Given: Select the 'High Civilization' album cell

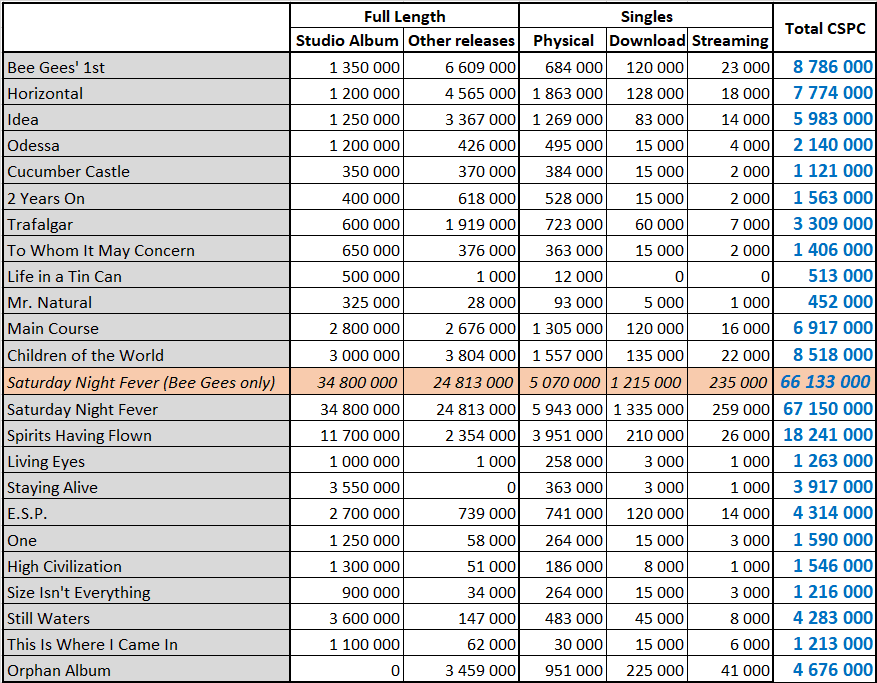Looking at the screenshot, I should (x=147, y=566).
